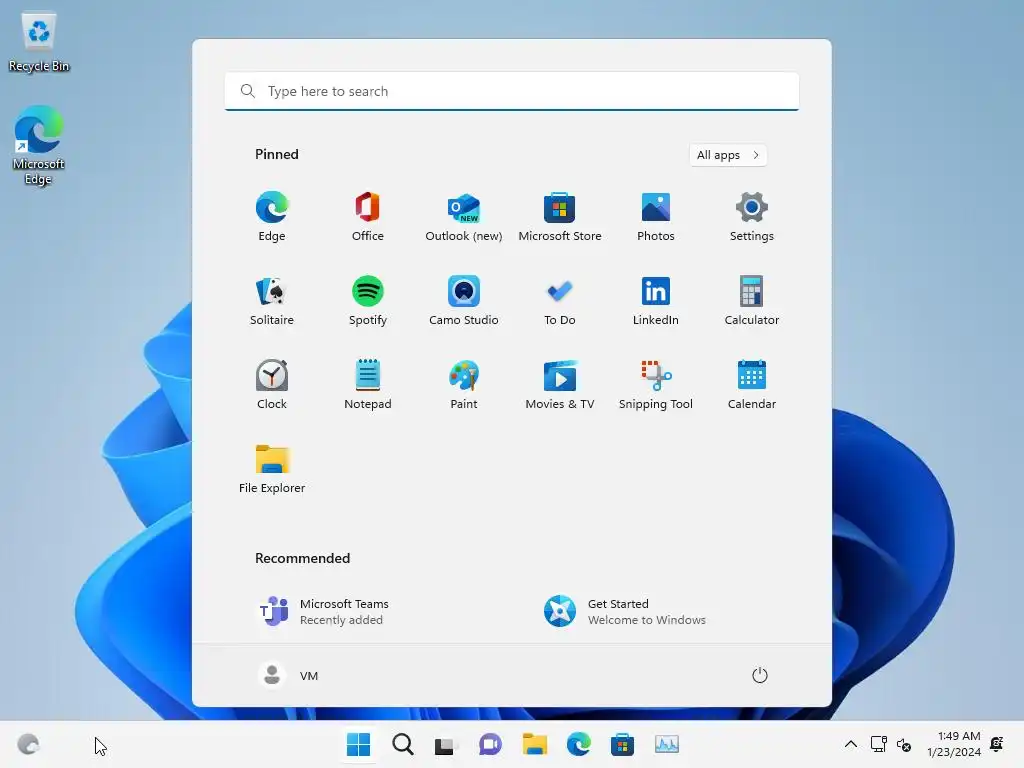Click the Type here to search box
1024x768 pixels.
(x=512, y=91)
